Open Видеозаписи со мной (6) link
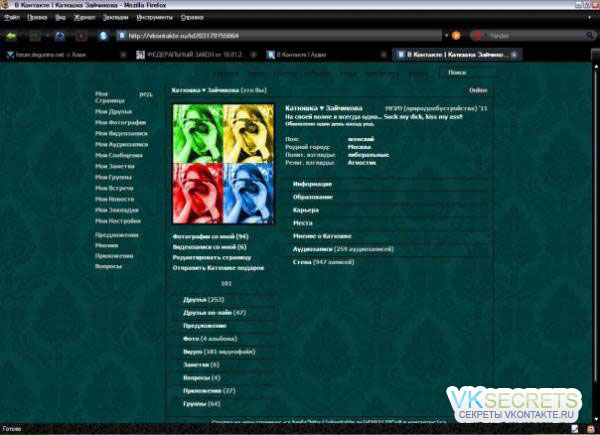 pyautogui.click(x=209, y=247)
